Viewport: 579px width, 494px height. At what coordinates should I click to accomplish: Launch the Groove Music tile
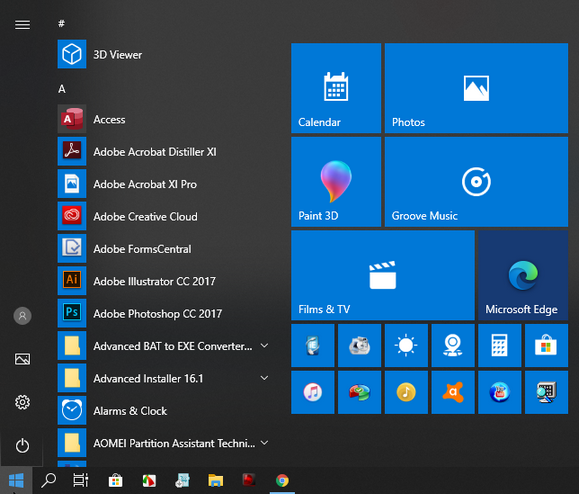[476, 182]
